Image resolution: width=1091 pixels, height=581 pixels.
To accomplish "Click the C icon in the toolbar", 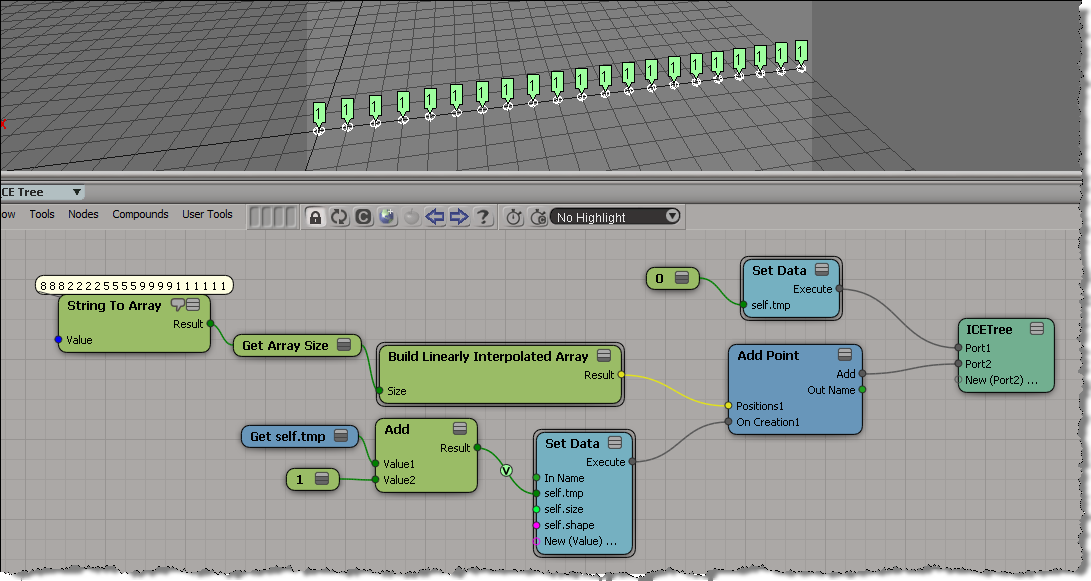I will (363, 217).
